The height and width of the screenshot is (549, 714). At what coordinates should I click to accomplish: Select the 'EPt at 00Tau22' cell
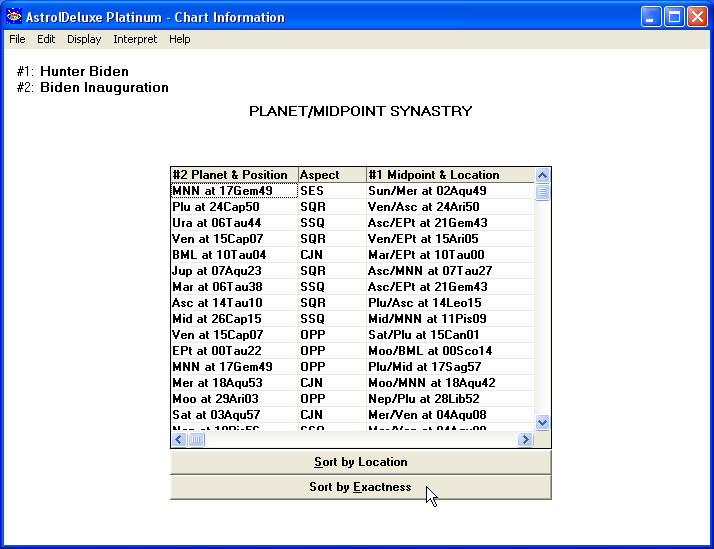pos(235,351)
